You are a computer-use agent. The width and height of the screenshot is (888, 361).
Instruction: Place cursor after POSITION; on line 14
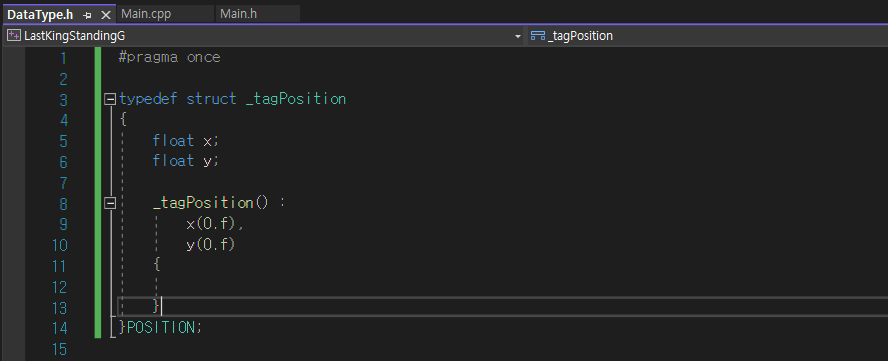point(202,328)
